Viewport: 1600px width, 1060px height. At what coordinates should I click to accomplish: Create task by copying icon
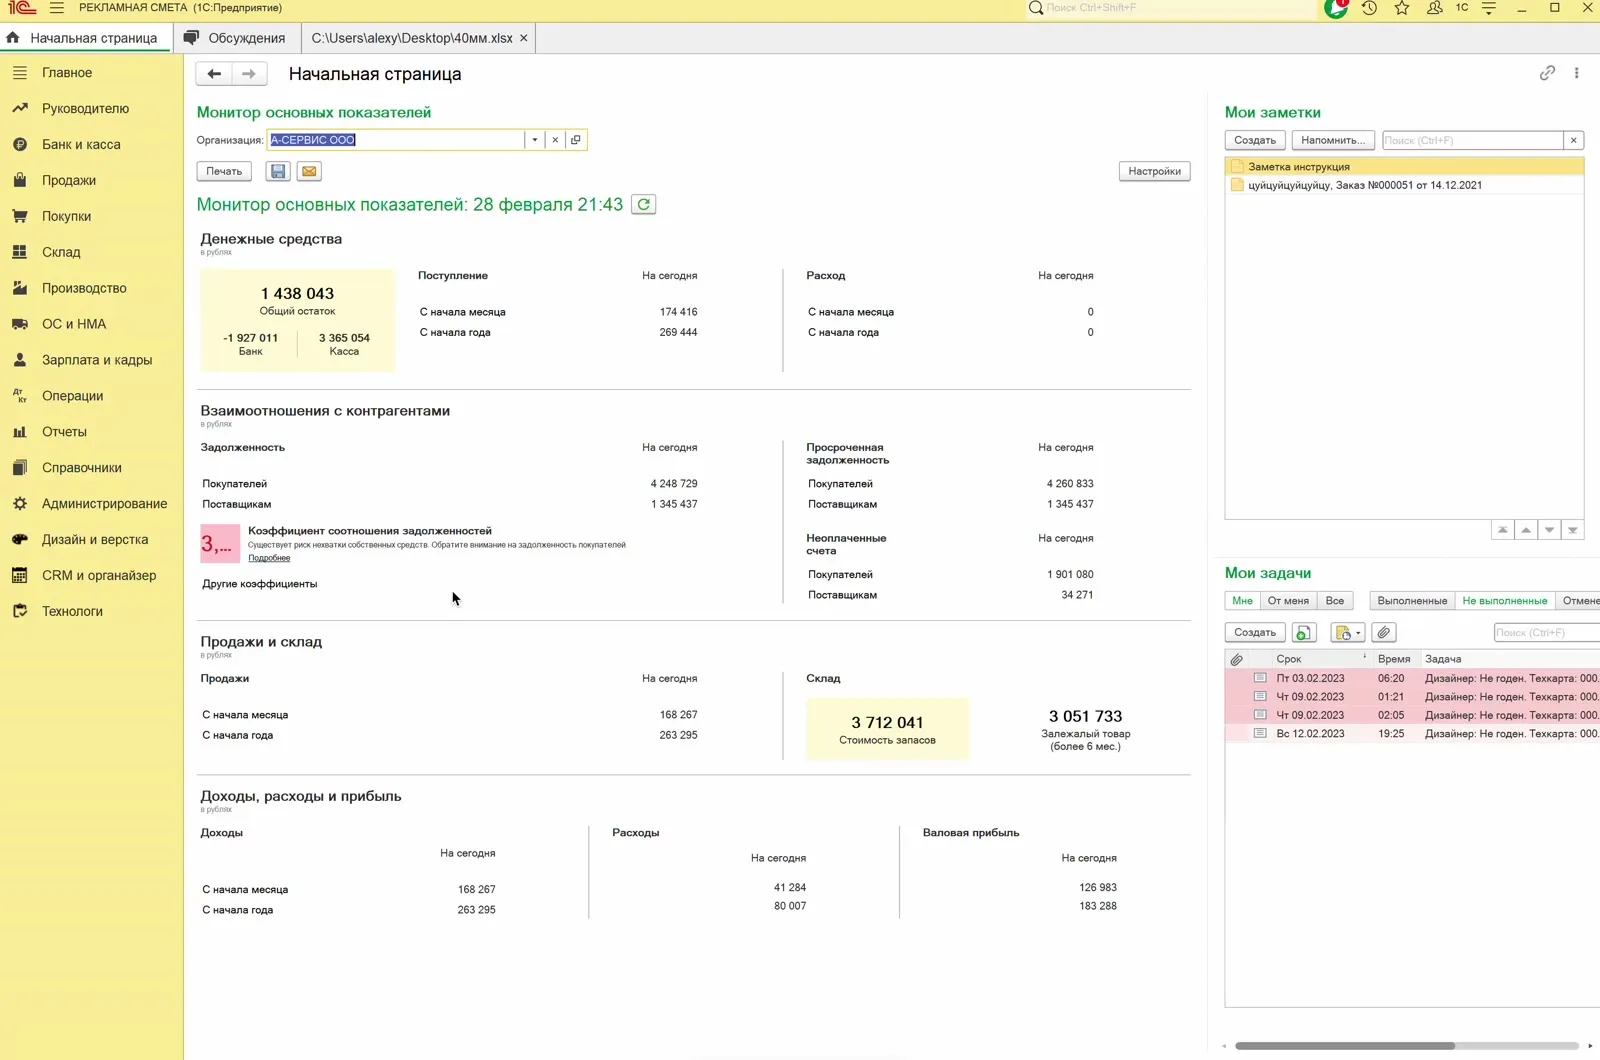(x=1303, y=632)
